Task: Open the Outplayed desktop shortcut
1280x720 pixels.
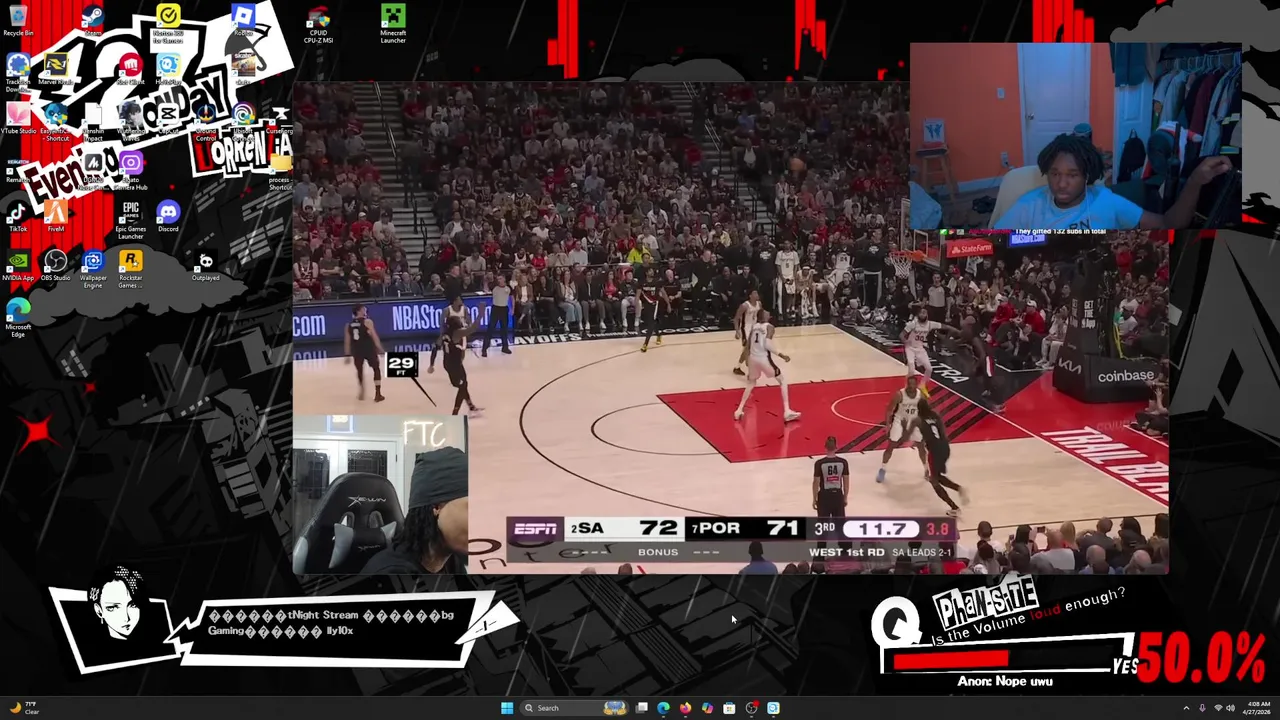Action: 205,265
